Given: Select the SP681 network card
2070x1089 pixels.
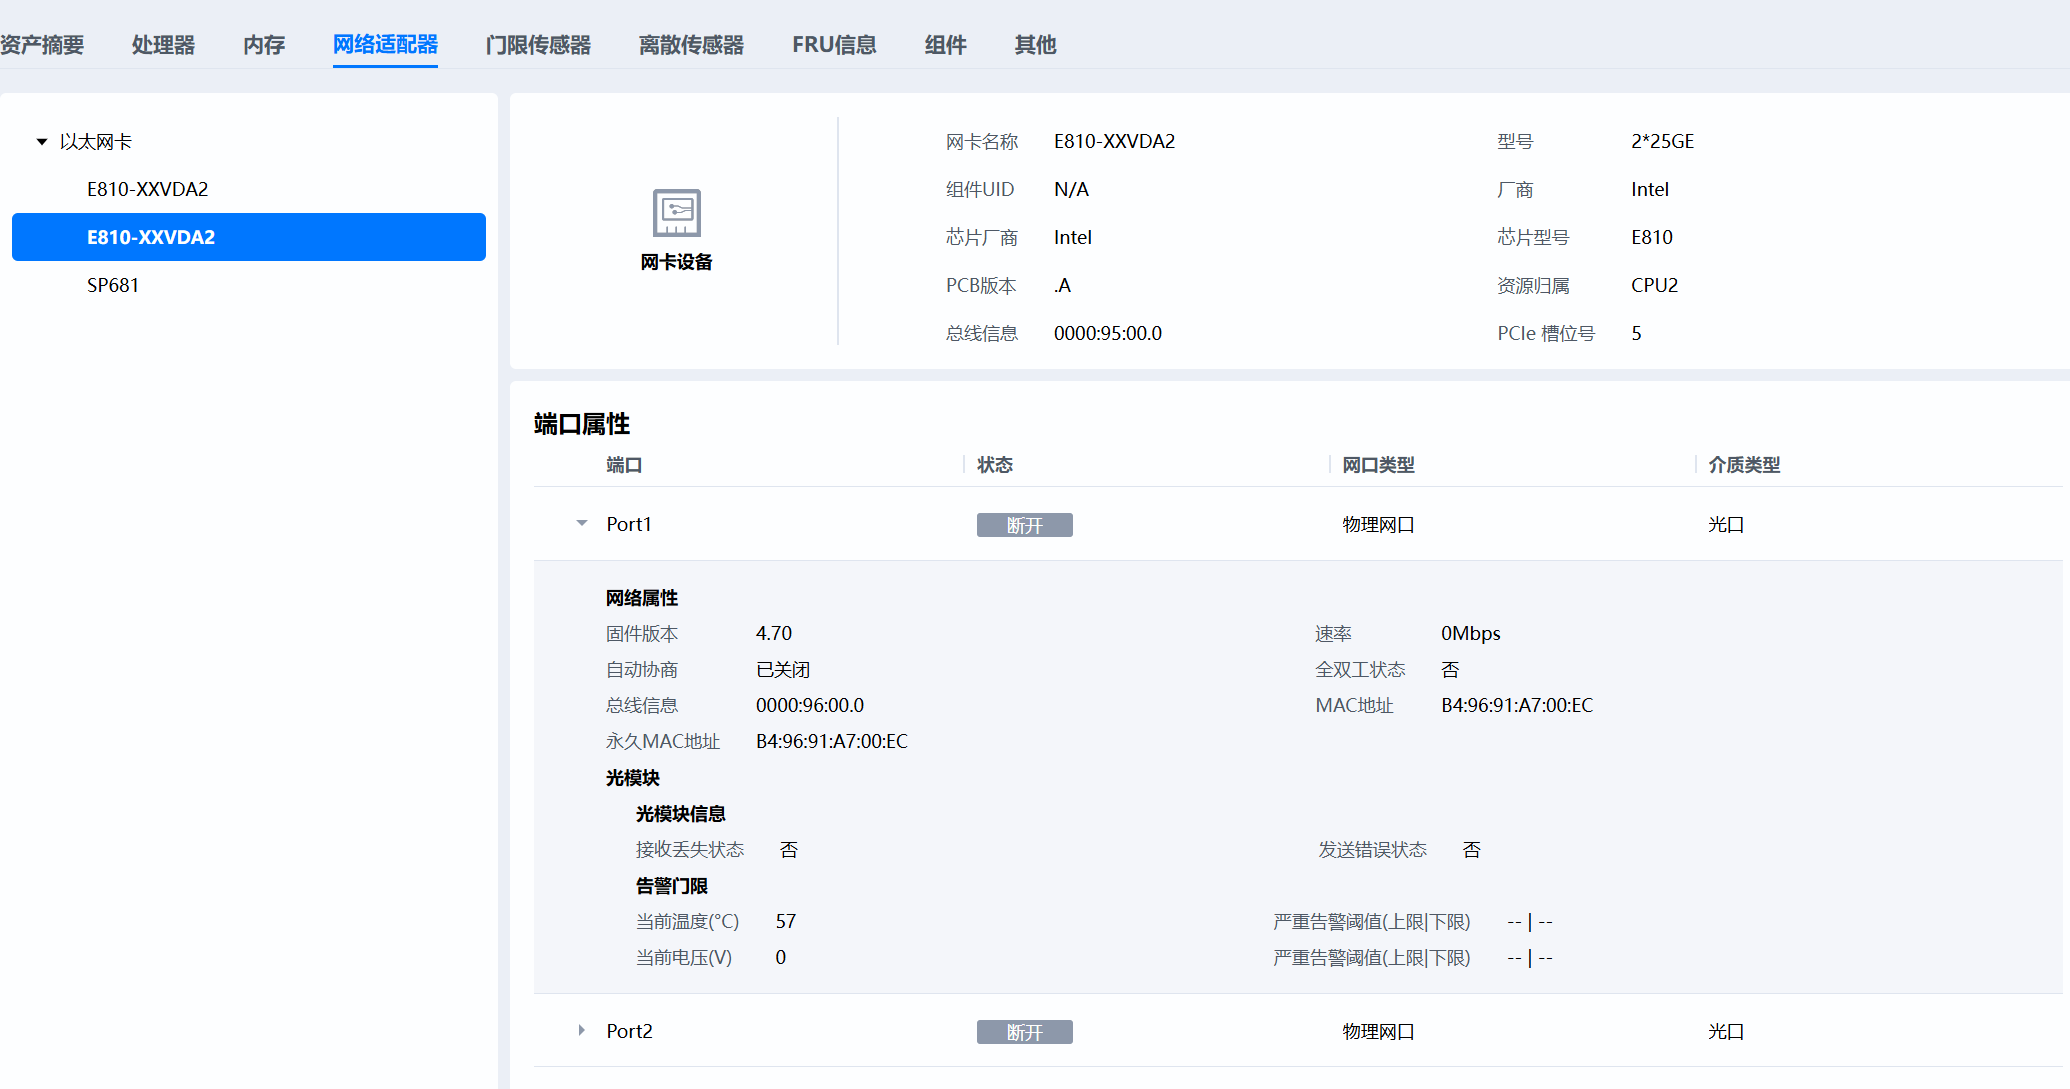Looking at the screenshot, I should coord(113,285).
